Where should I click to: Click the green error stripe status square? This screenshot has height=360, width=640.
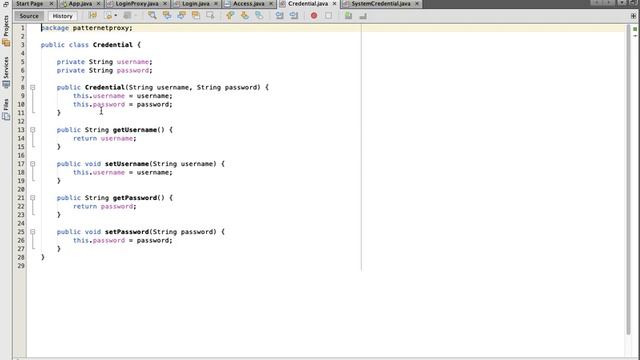(x=635, y=29)
